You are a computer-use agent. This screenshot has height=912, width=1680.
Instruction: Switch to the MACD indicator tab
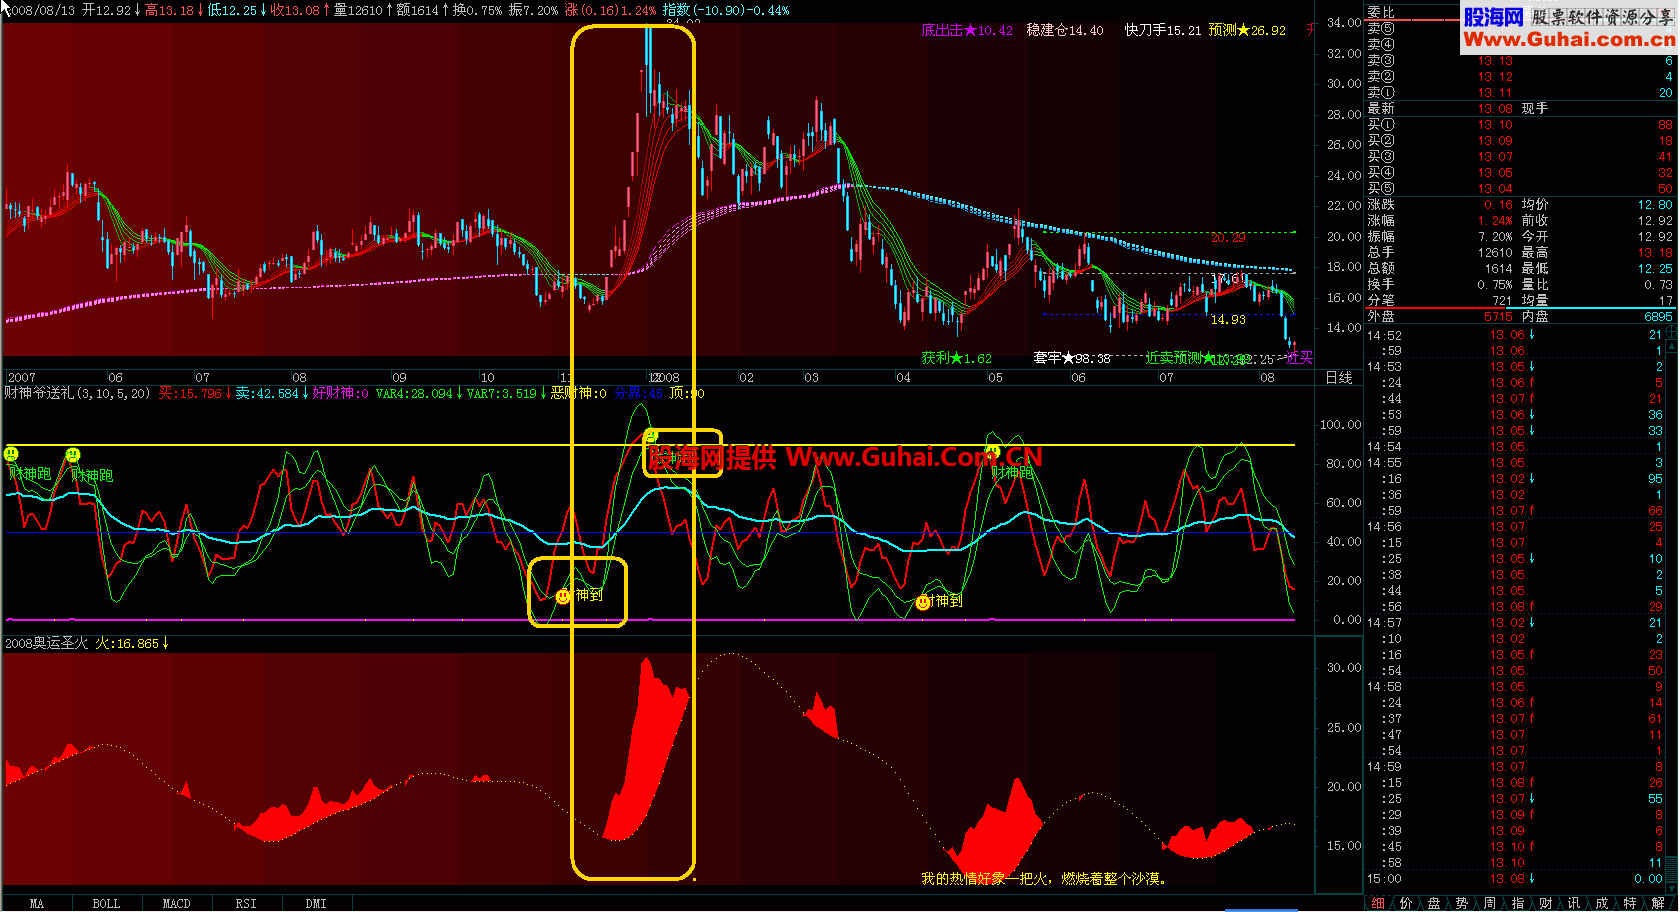pos(176,903)
